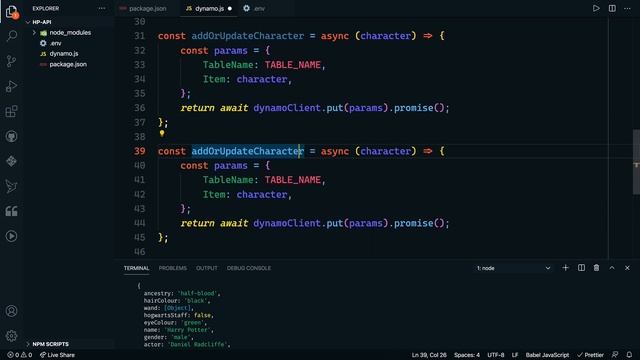Screen dimensions: 640x360
Task: Click 'Ln 39, Col 26' cursor position
Action: (x=429, y=355)
